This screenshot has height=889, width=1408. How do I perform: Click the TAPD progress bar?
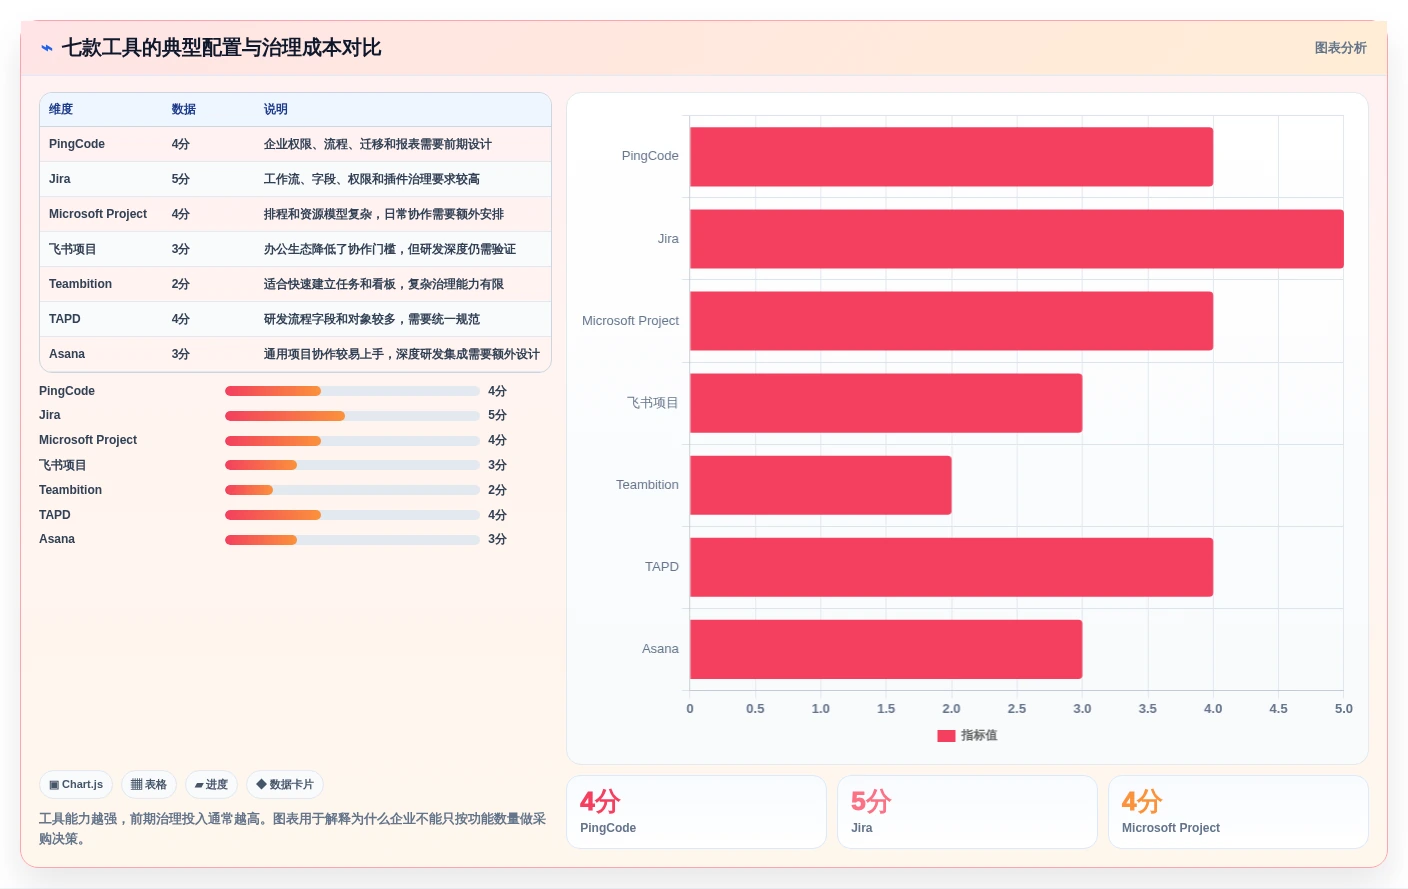(x=352, y=515)
